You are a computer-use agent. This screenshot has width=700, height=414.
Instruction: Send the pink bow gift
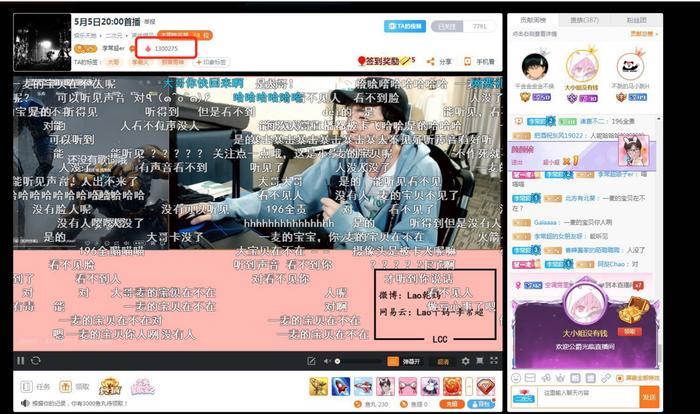408,386
